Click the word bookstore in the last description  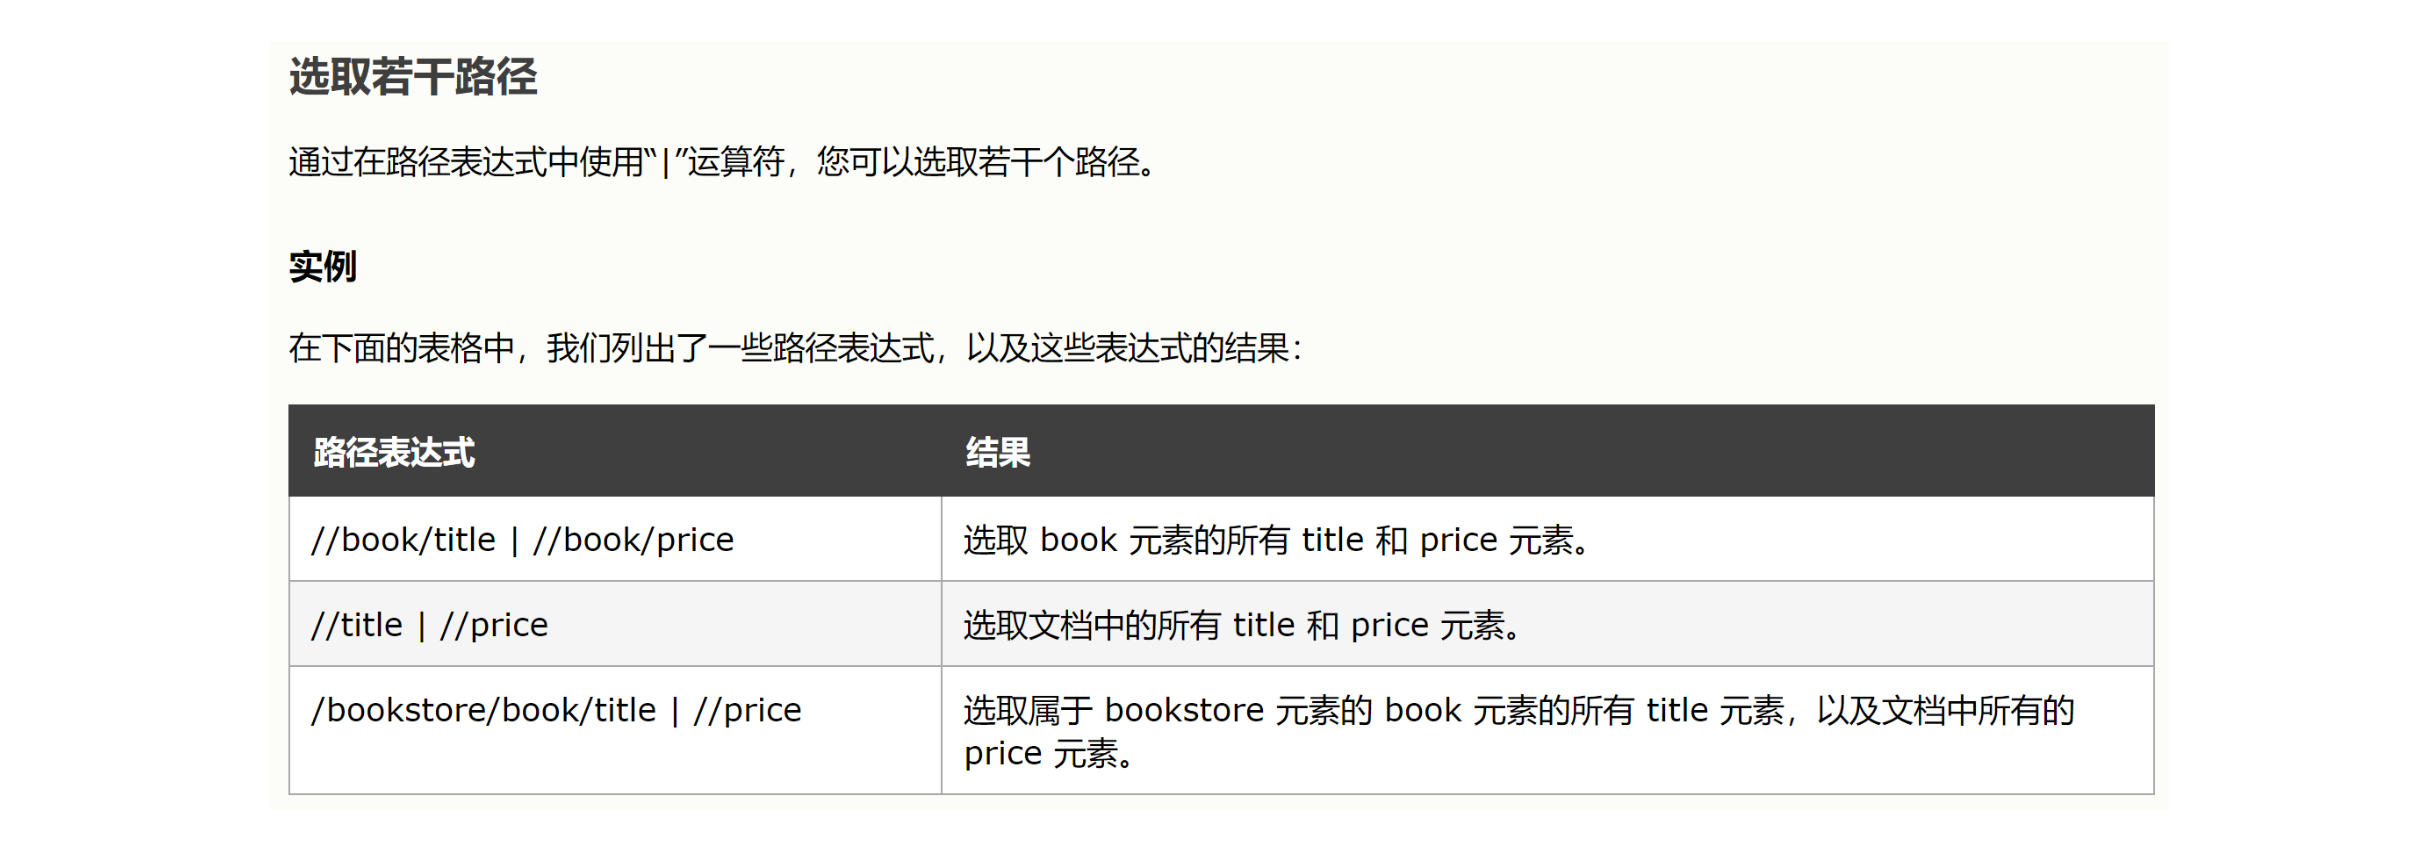click(1184, 710)
